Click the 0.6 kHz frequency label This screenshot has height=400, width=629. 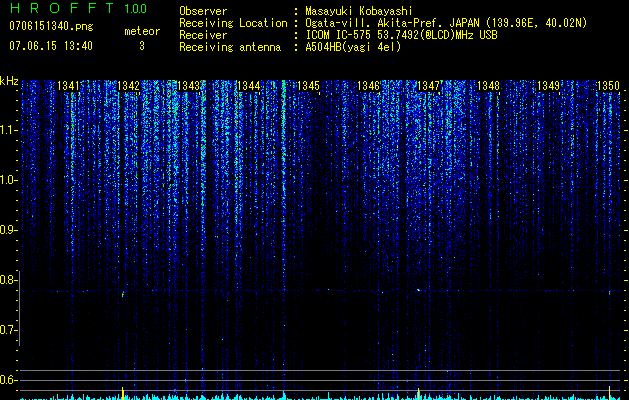tap(7, 380)
